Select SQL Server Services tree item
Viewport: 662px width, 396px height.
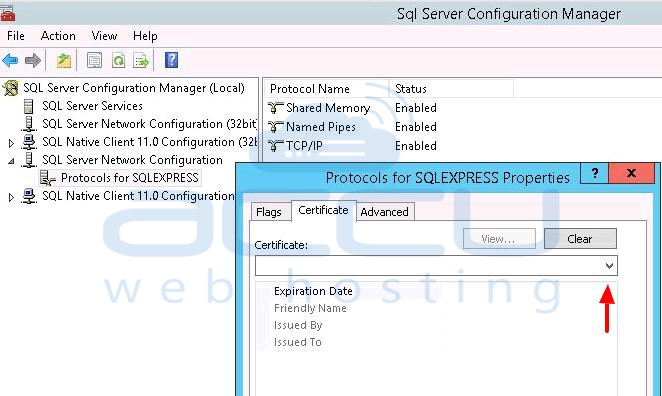[x=92, y=106]
